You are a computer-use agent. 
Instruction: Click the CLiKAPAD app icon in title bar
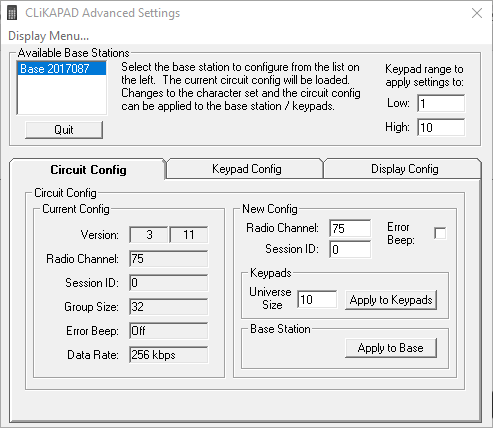(x=12, y=13)
